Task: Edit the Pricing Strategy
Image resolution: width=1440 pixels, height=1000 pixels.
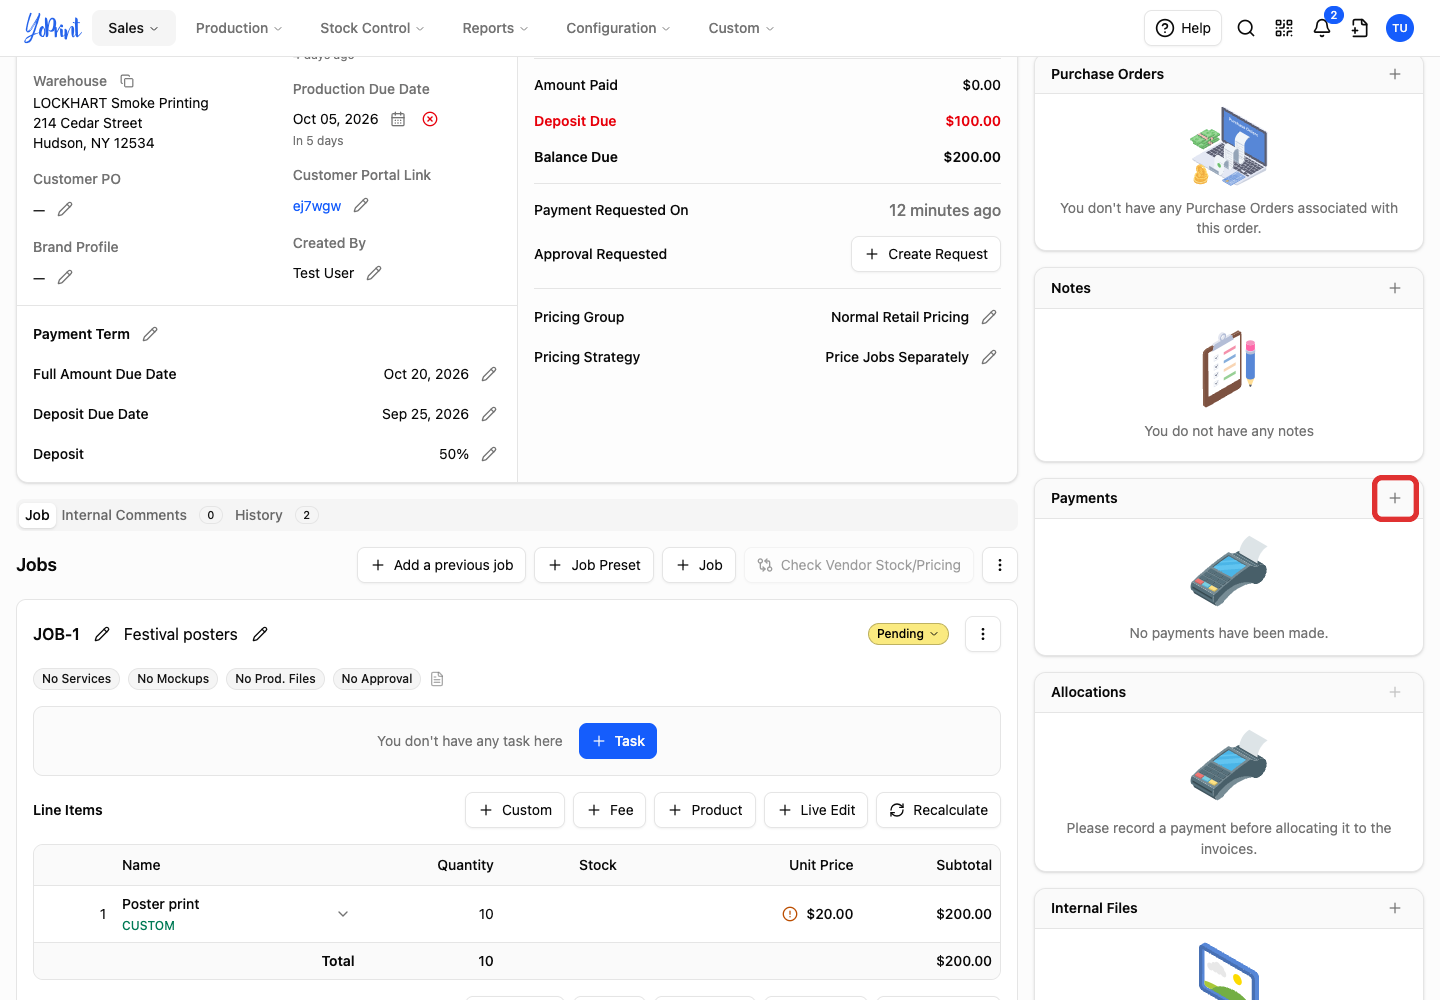Action: [989, 357]
